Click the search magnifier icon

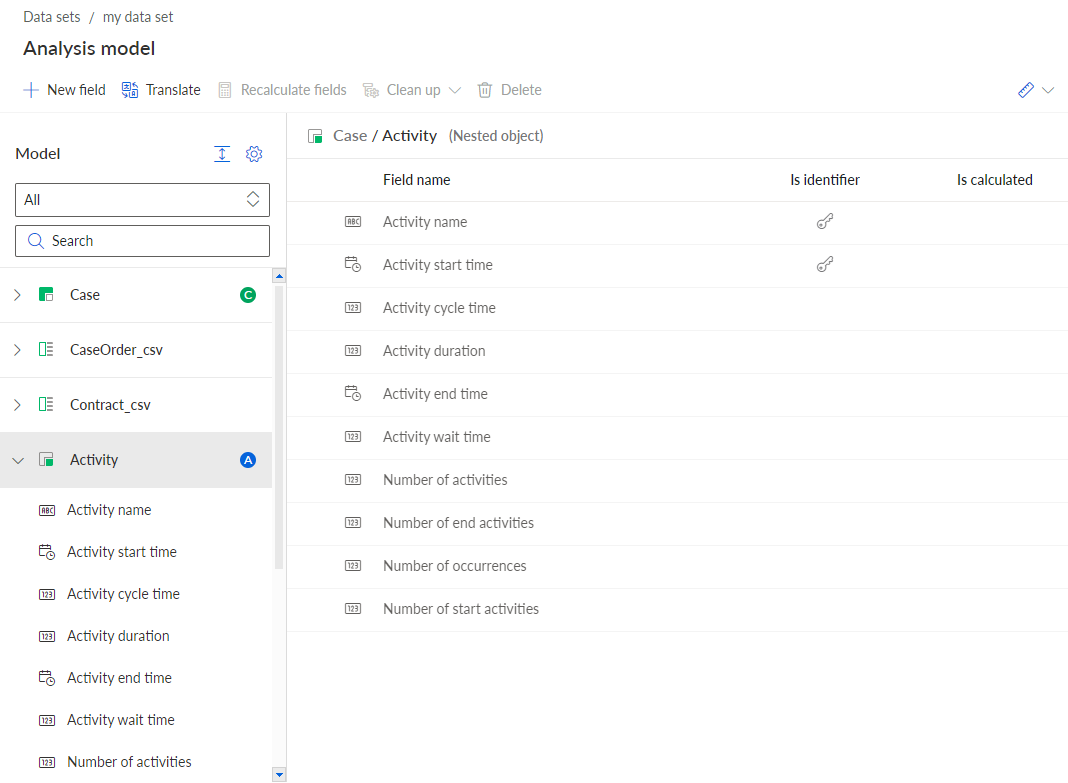point(35,241)
